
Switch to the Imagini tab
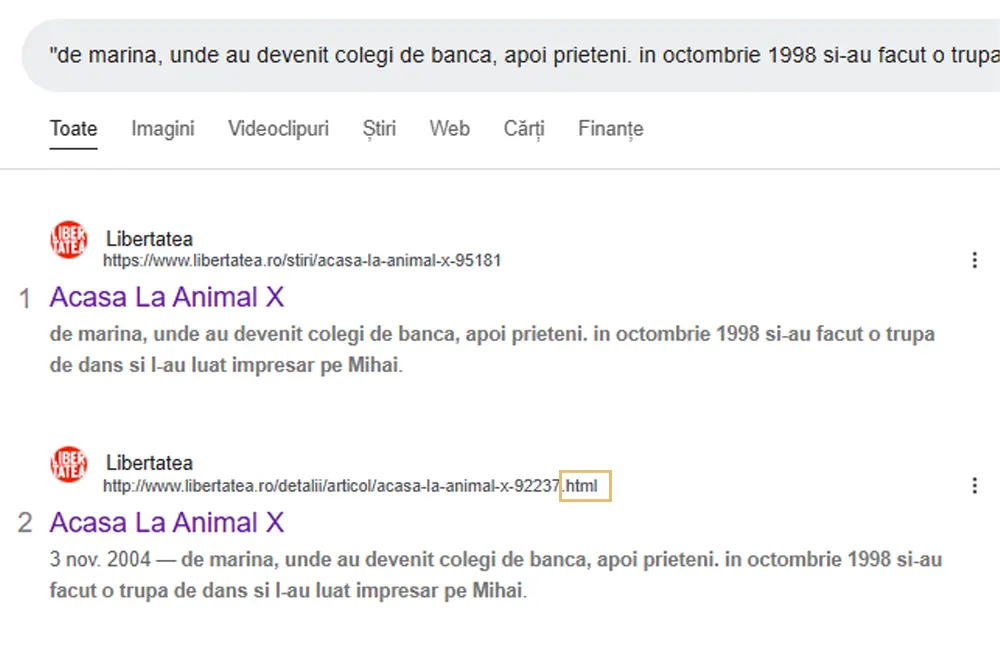pyautogui.click(x=163, y=128)
